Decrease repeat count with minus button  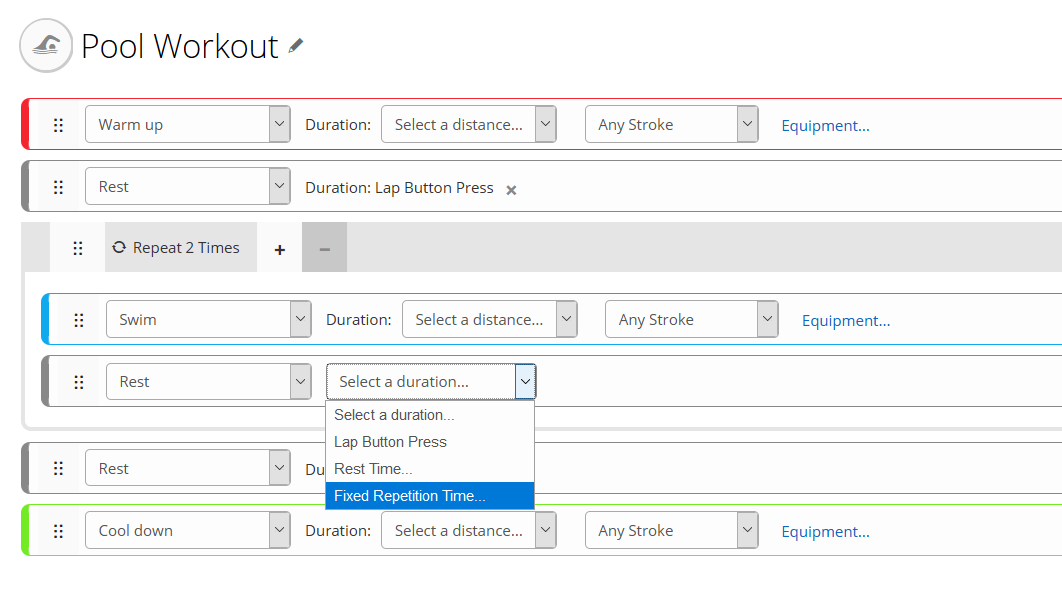click(x=324, y=249)
